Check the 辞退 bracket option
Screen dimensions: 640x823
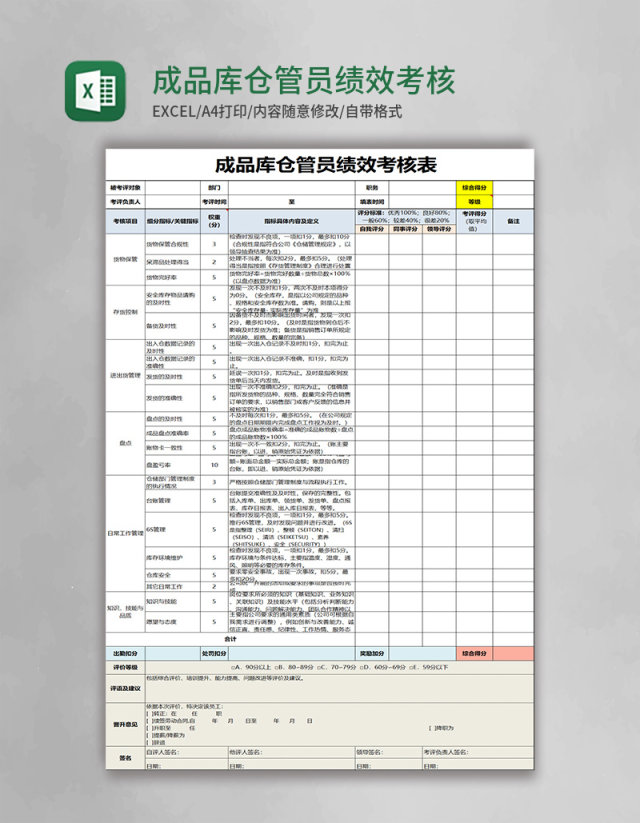pyautogui.click(x=148, y=743)
